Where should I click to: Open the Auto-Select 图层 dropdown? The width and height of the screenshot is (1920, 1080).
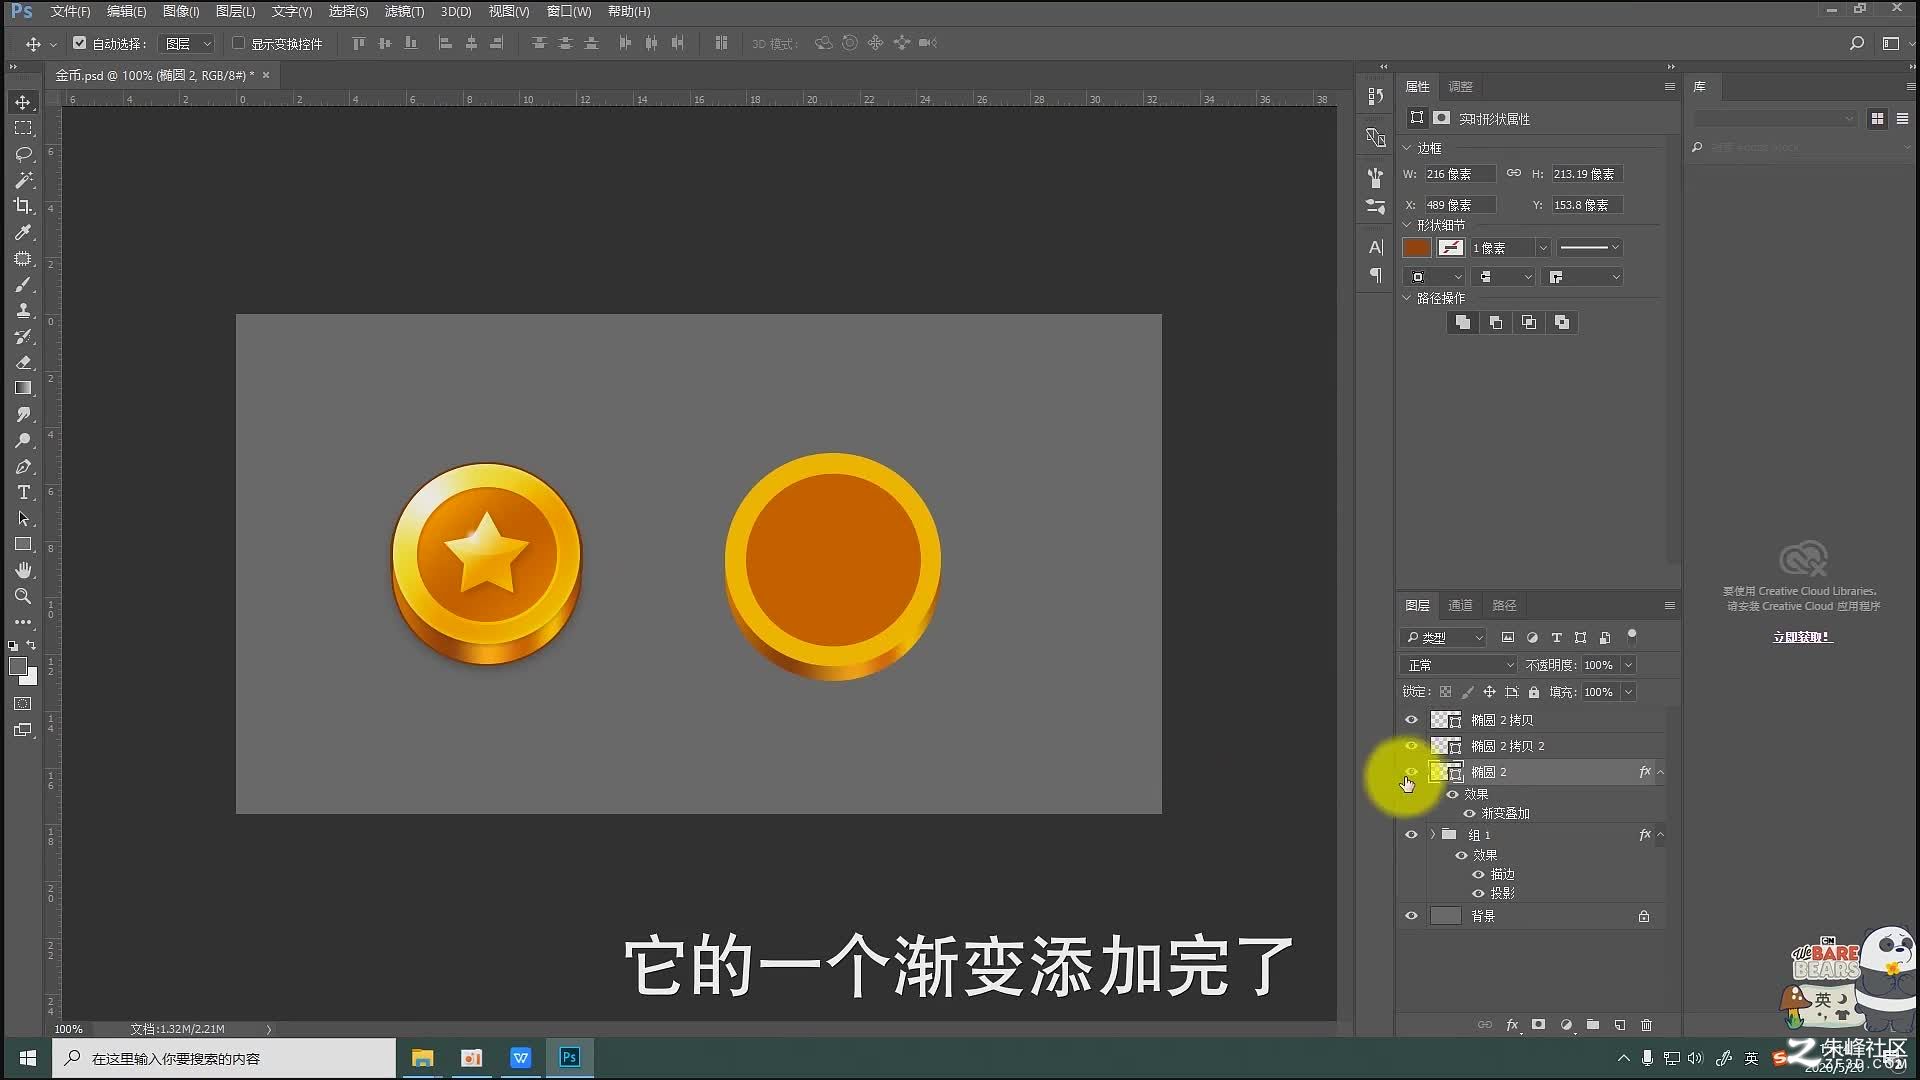click(188, 43)
